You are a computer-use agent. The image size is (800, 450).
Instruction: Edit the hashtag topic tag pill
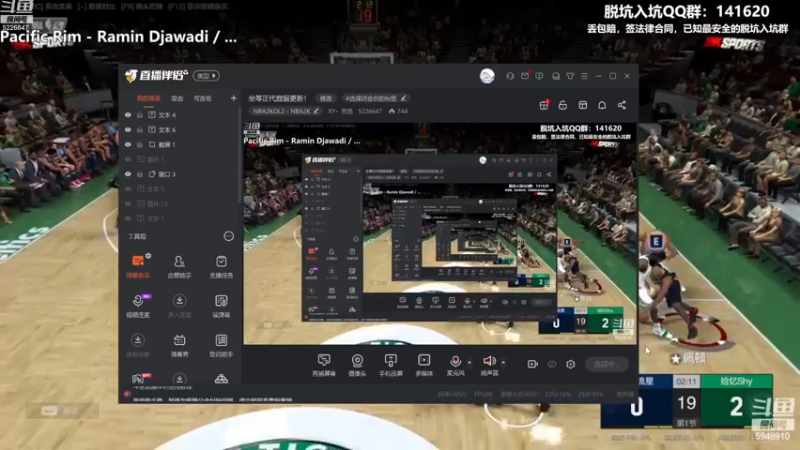(375, 98)
